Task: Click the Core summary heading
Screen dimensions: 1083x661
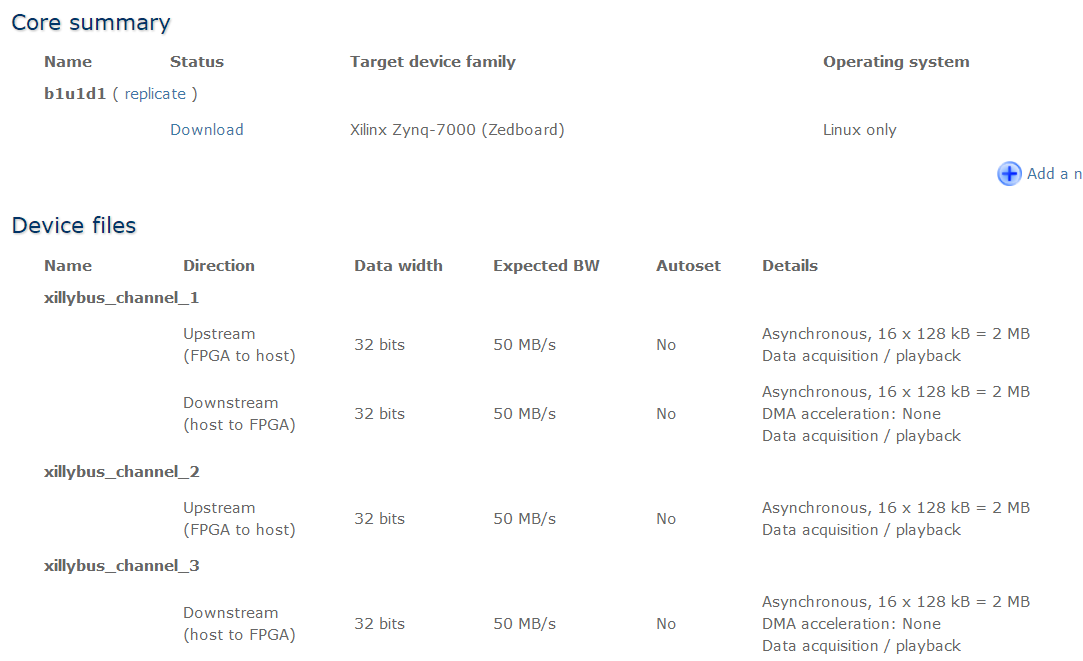Action: pyautogui.click(x=90, y=23)
